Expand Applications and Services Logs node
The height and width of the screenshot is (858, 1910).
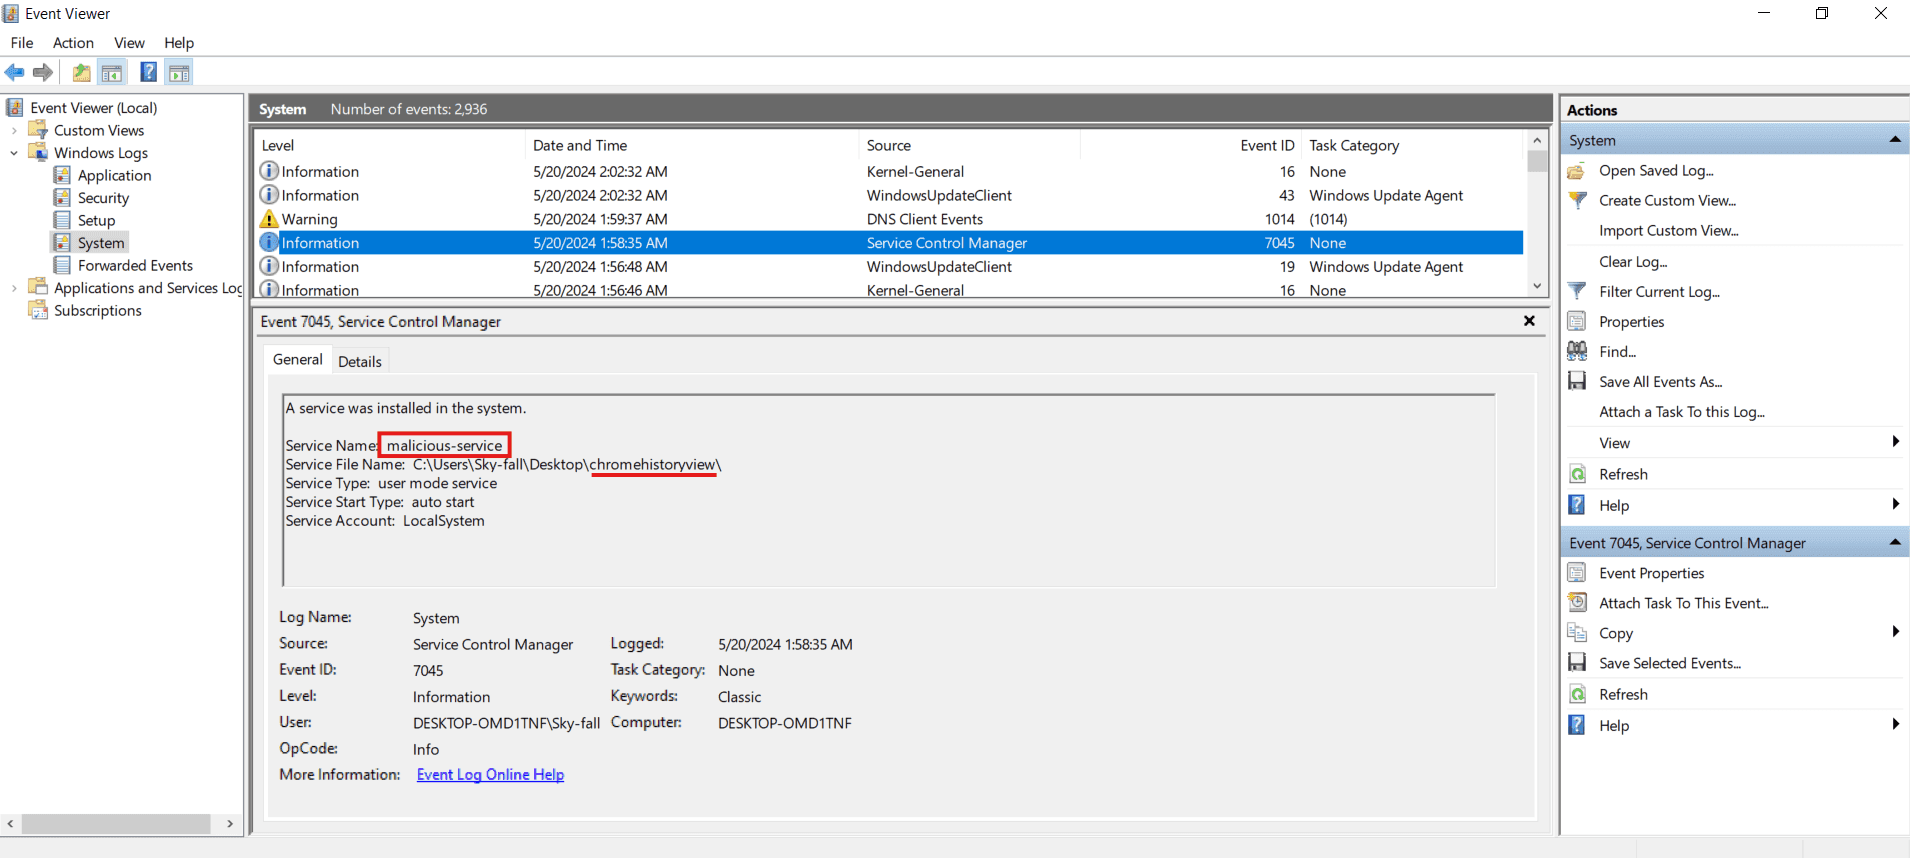[14, 288]
